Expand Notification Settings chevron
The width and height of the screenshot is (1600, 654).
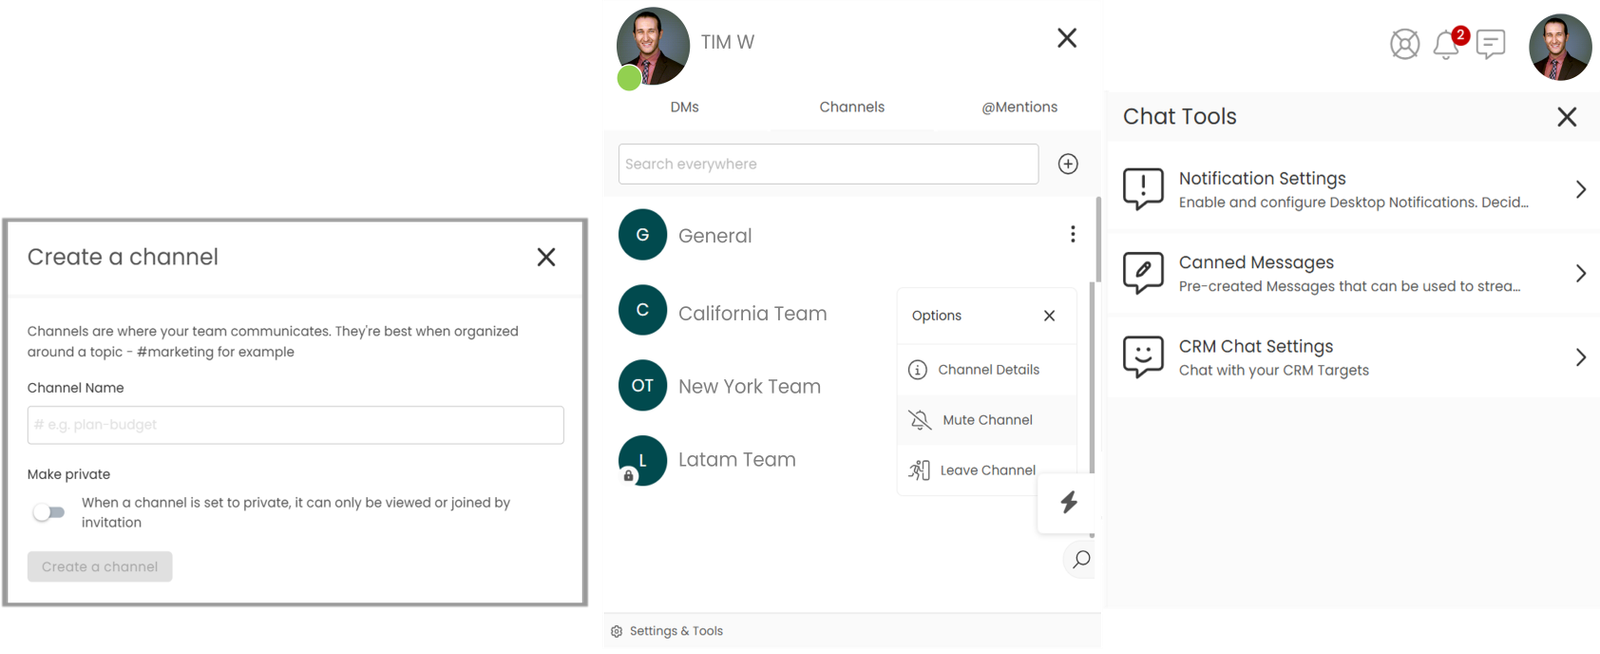click(1580, 189)
